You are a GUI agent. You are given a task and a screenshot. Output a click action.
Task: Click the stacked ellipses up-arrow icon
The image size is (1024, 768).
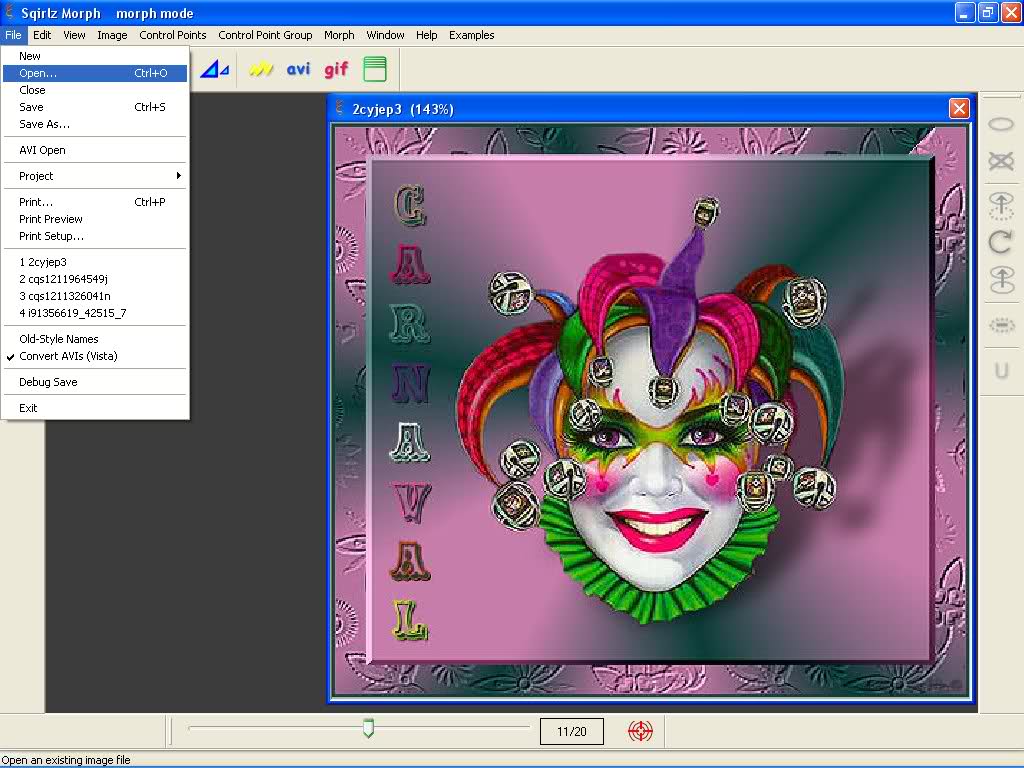pyautogui.click(x=1000, y=280)
